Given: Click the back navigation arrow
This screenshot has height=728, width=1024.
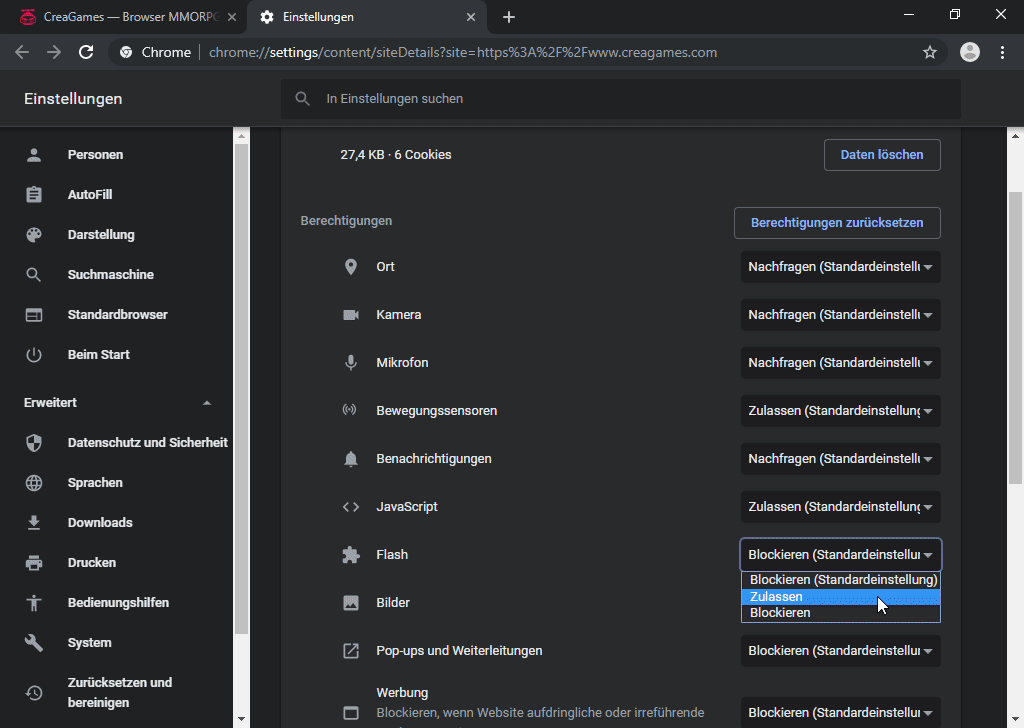Looking at the screenshot, I should tap(22, 52).
